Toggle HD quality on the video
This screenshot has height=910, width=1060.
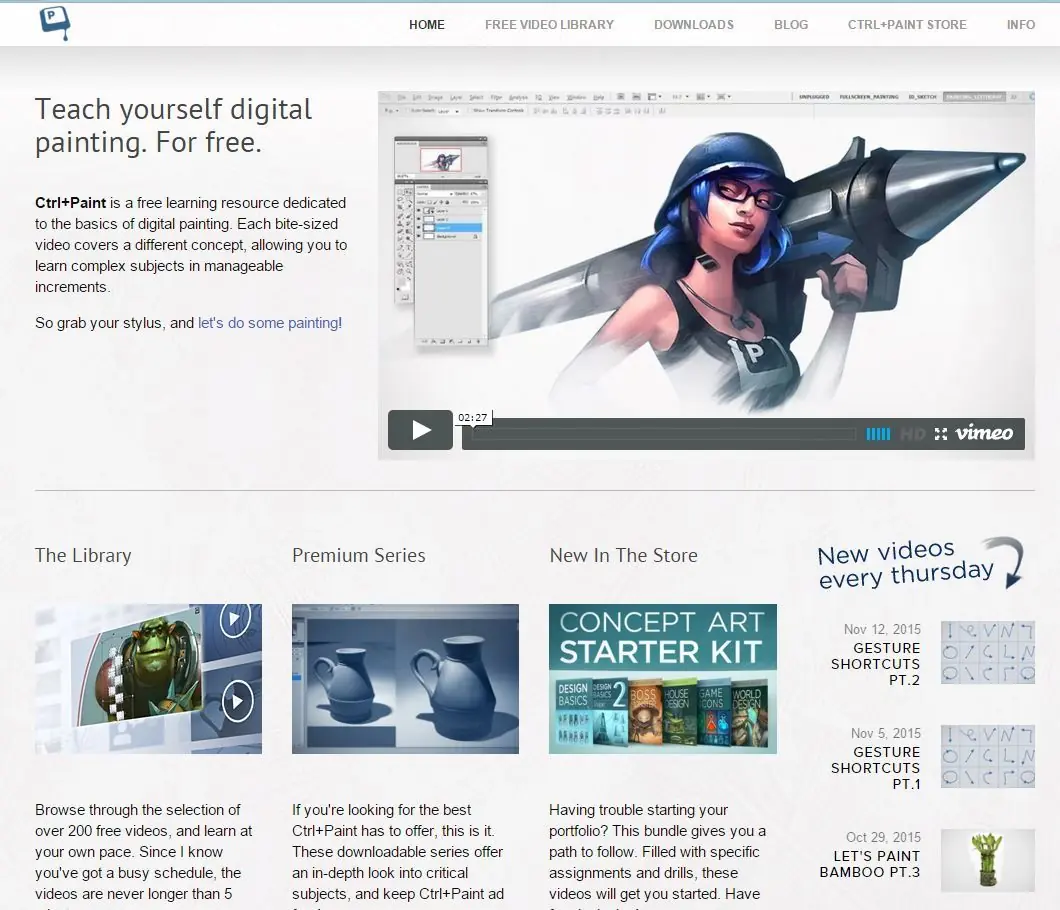point(913,434)
